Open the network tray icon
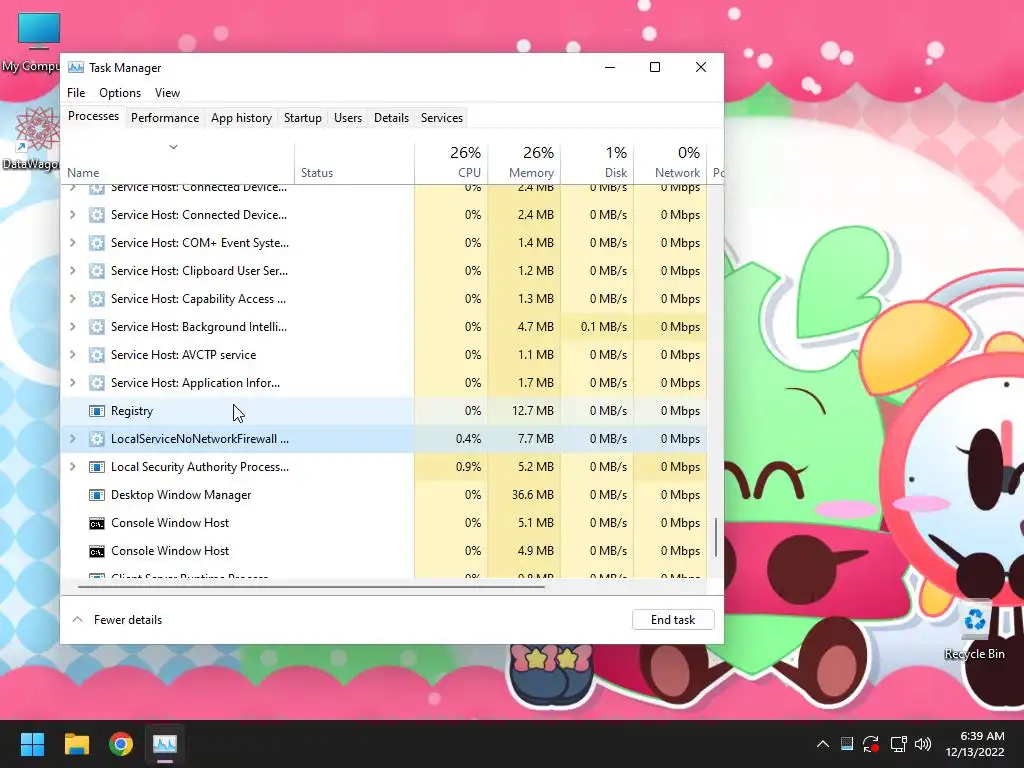Viewport: 1024px width, 768px height. coord(898,744)
